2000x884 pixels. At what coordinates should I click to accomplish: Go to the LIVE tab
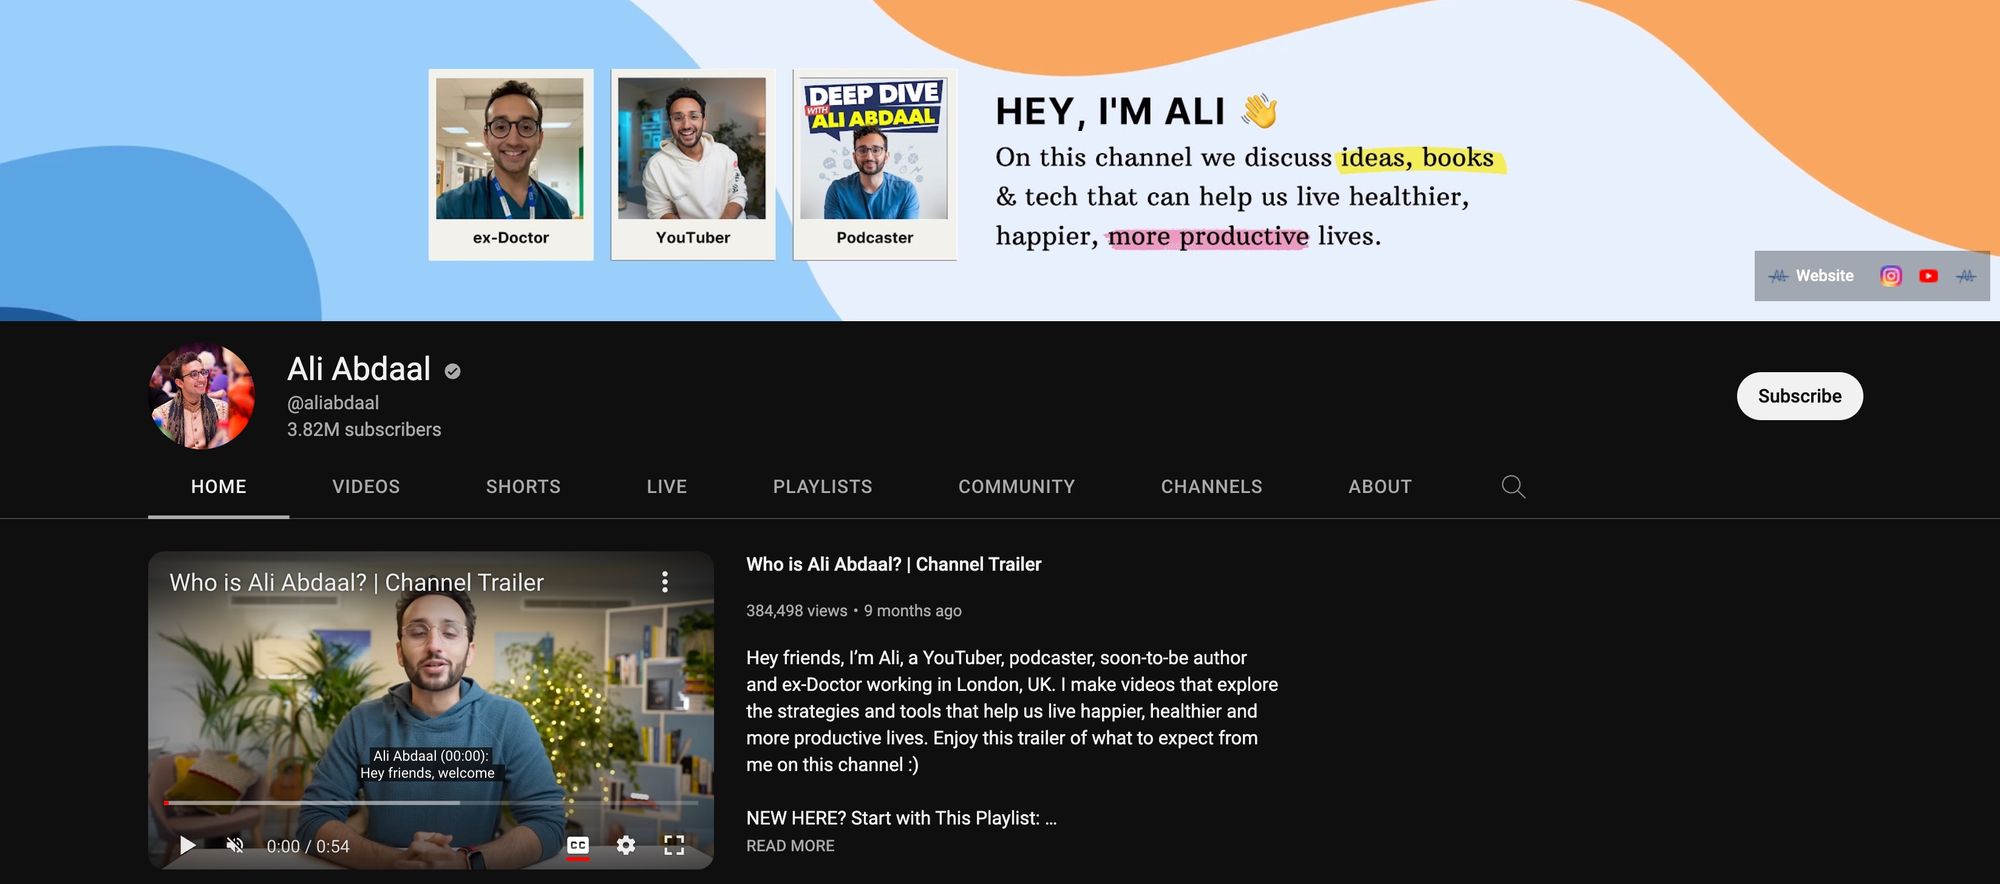point(667,487)
